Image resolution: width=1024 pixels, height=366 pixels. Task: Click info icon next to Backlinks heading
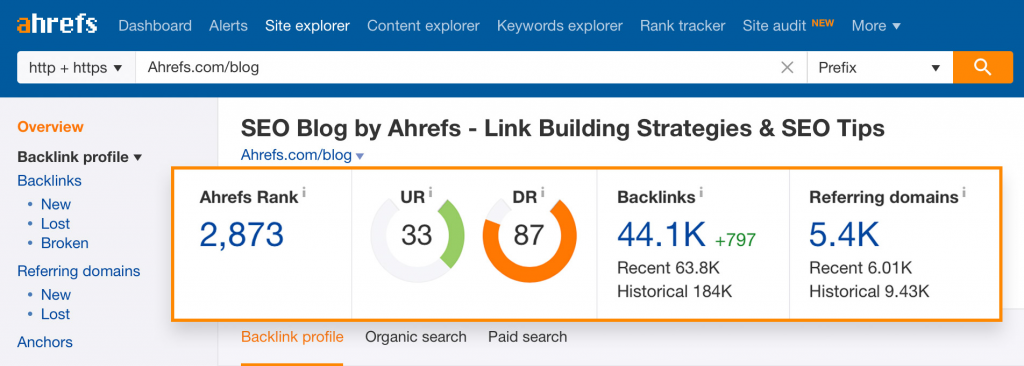(x=701, y=192)
